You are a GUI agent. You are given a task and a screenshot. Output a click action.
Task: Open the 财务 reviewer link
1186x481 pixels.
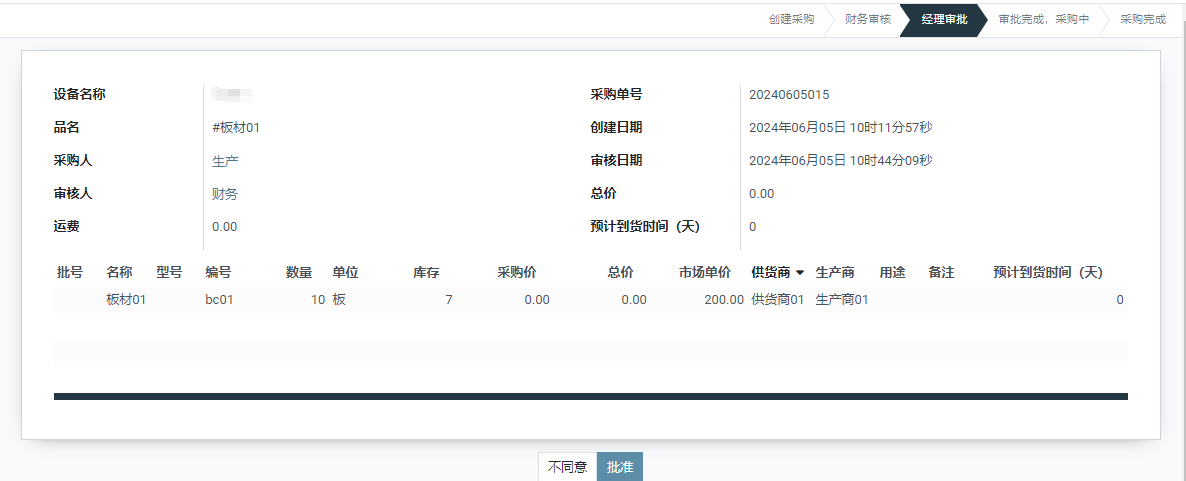225,194
